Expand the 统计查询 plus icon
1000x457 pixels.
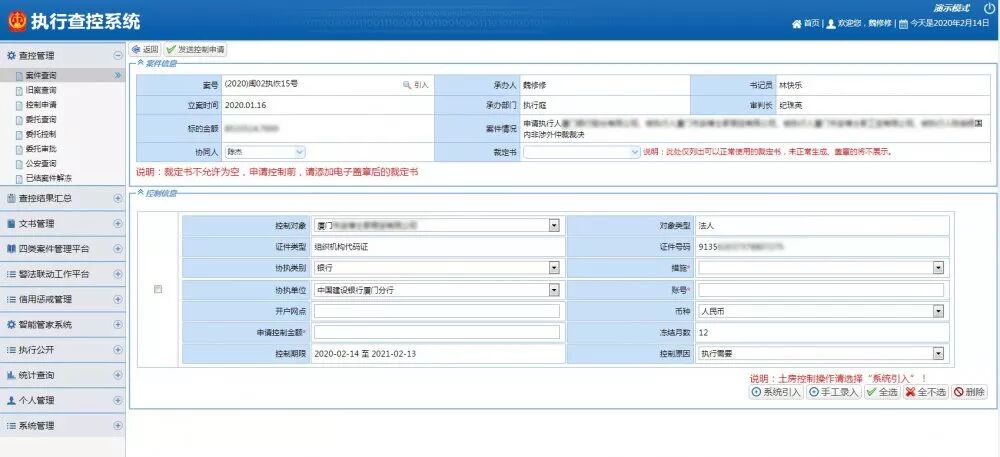(x=117, y=375)
